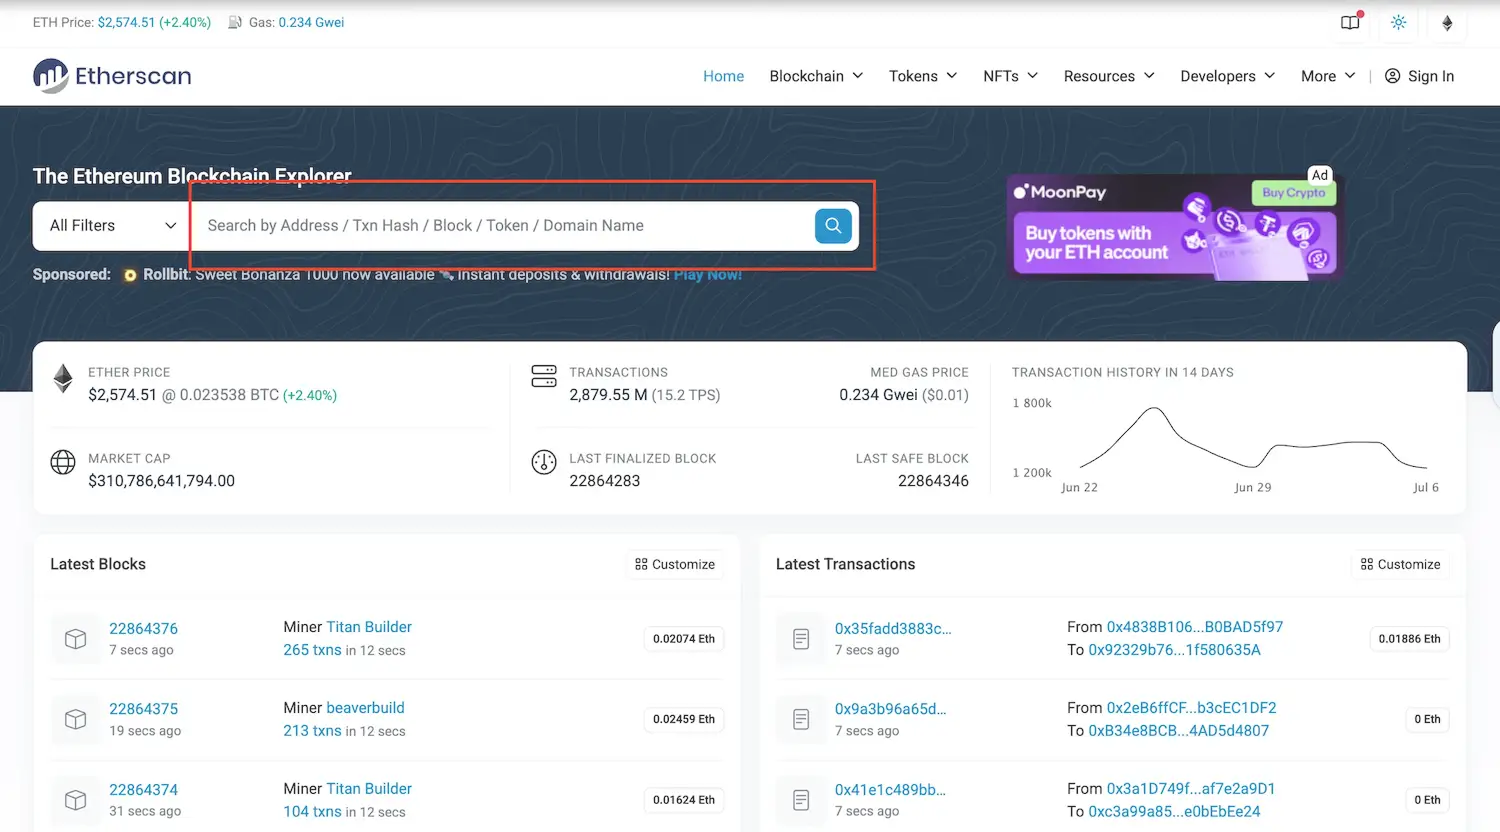Open the knowledge base book icon

tap(1349, 23)
